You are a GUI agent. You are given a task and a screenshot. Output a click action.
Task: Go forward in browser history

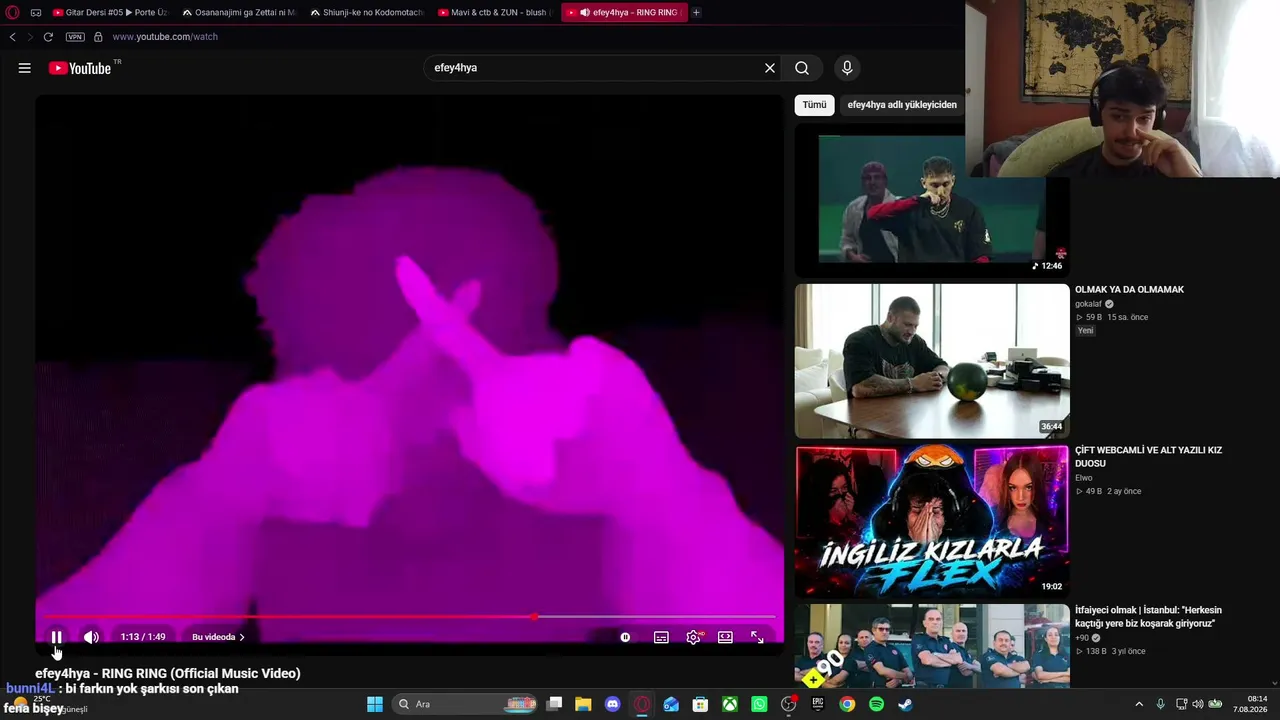coord(30,37)
